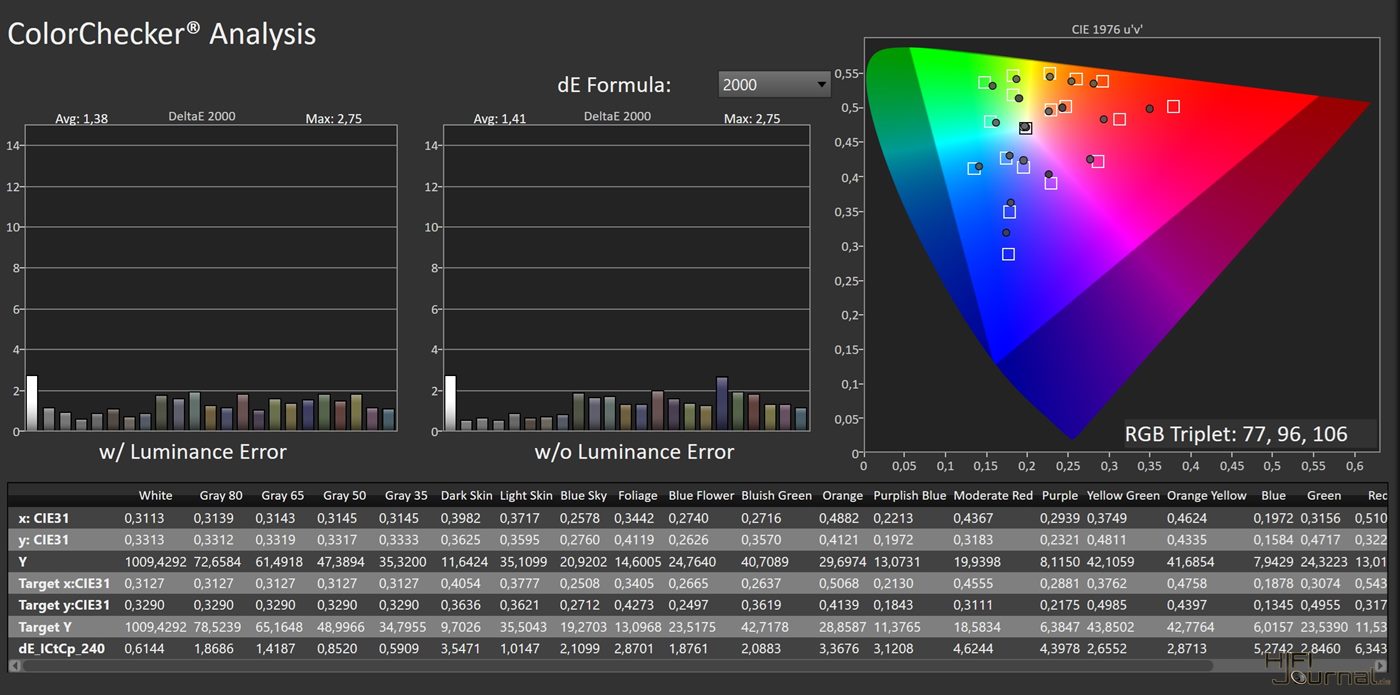Click tallest purple bar in w/o Luminance chart
Screen dimensions: 1400x695
click(722, 403)
